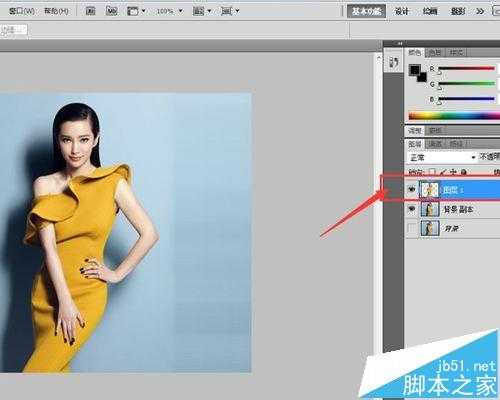Switch to the 蒙版 masks tab
The height and width of the screenshot is (400, 500).
point(435,131)
